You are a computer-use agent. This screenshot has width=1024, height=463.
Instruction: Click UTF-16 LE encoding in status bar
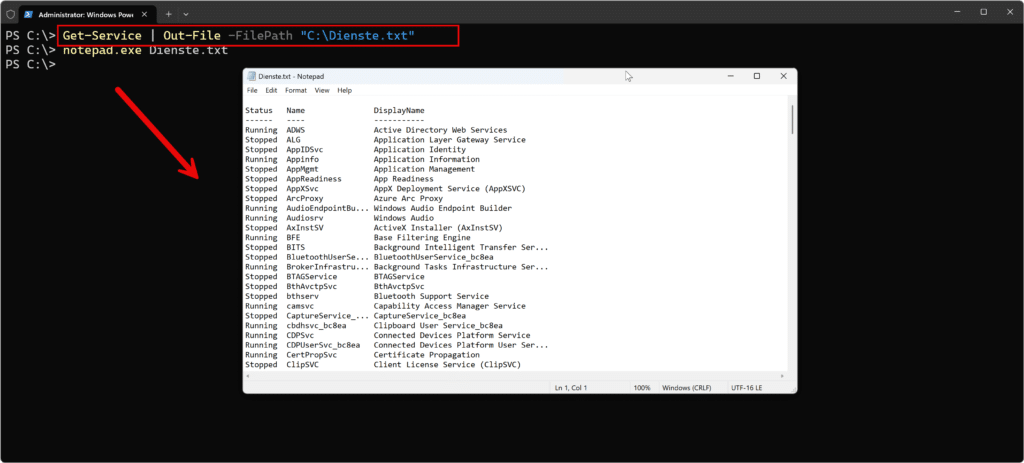[x=747, y=388]
